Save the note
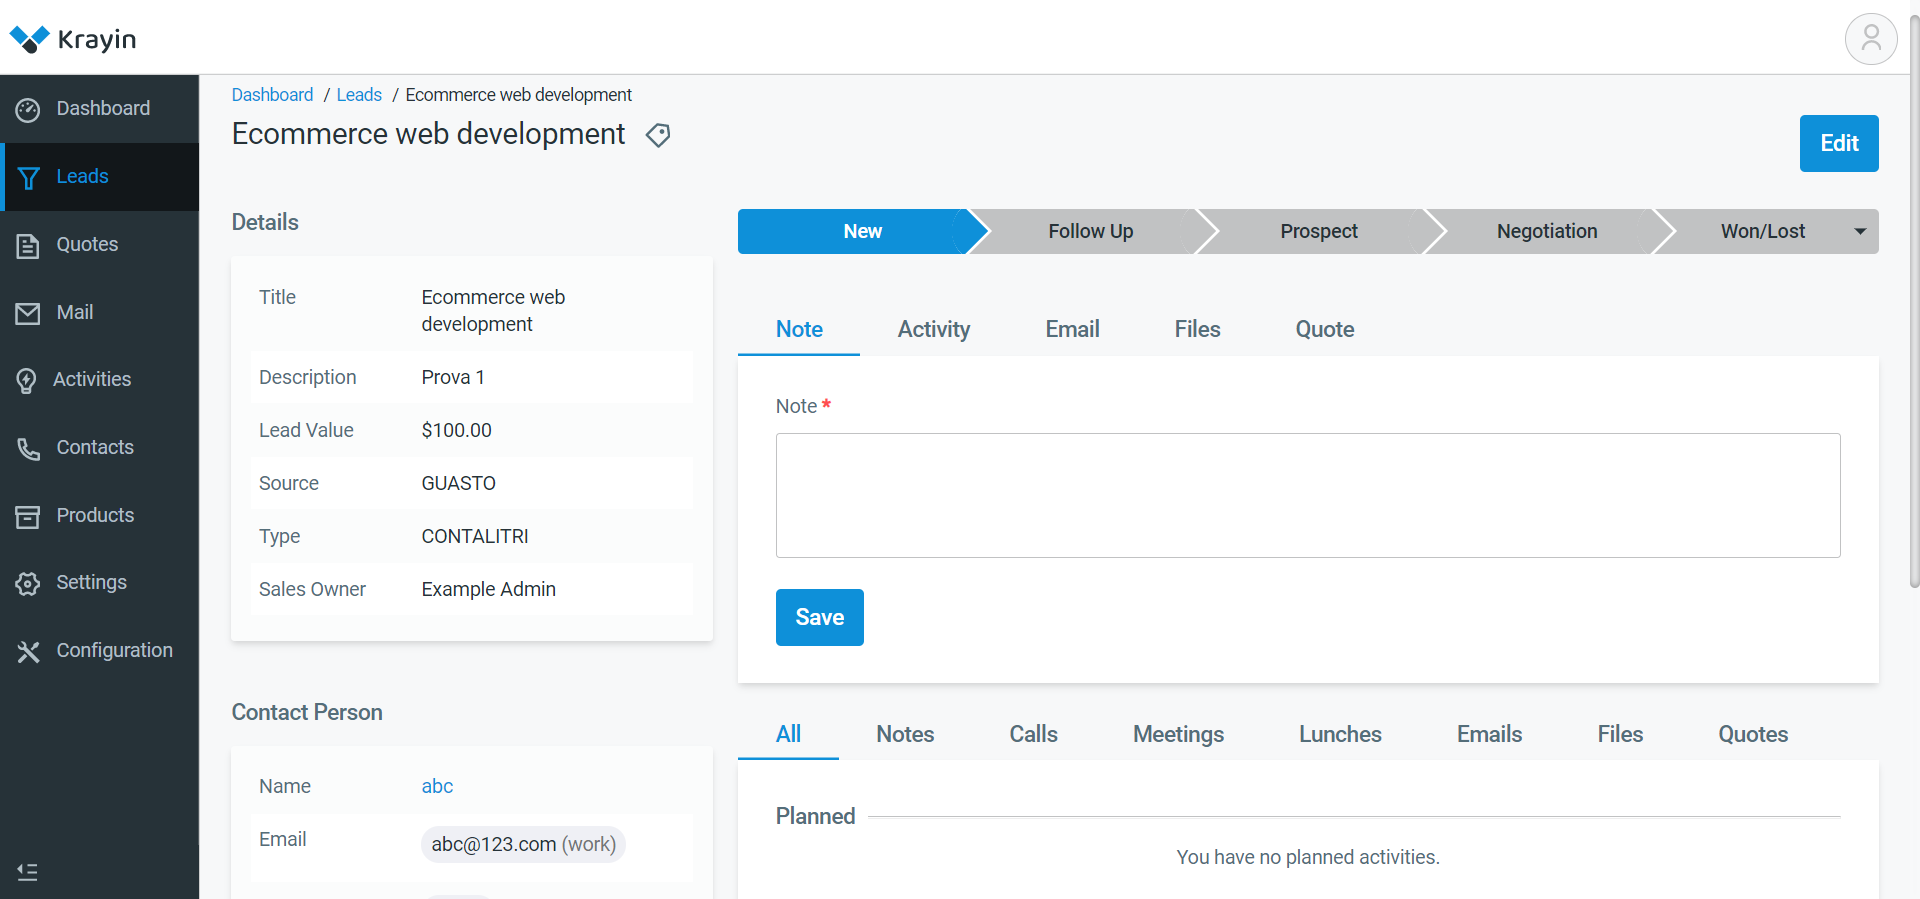Image resolution: width=1920 pixels, height=899 pixels. click(819, 617)
